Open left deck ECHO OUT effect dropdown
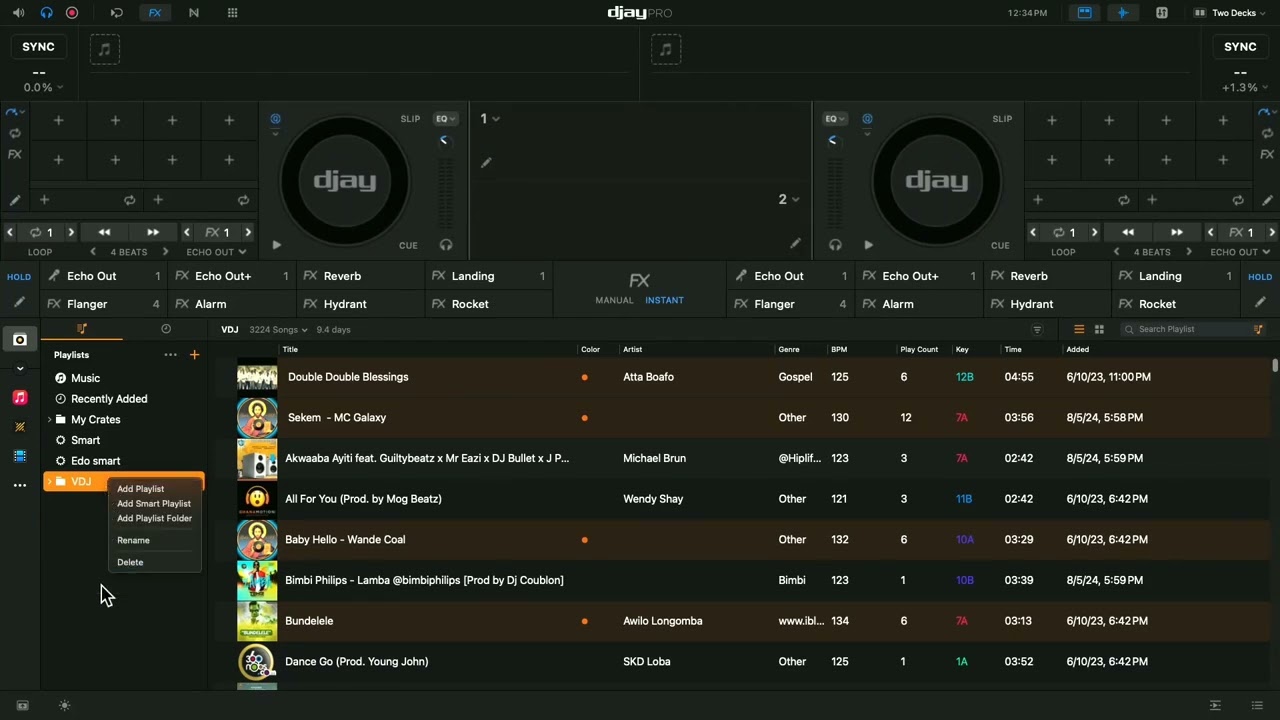The image size is (1280, 720). coord(217,252)
